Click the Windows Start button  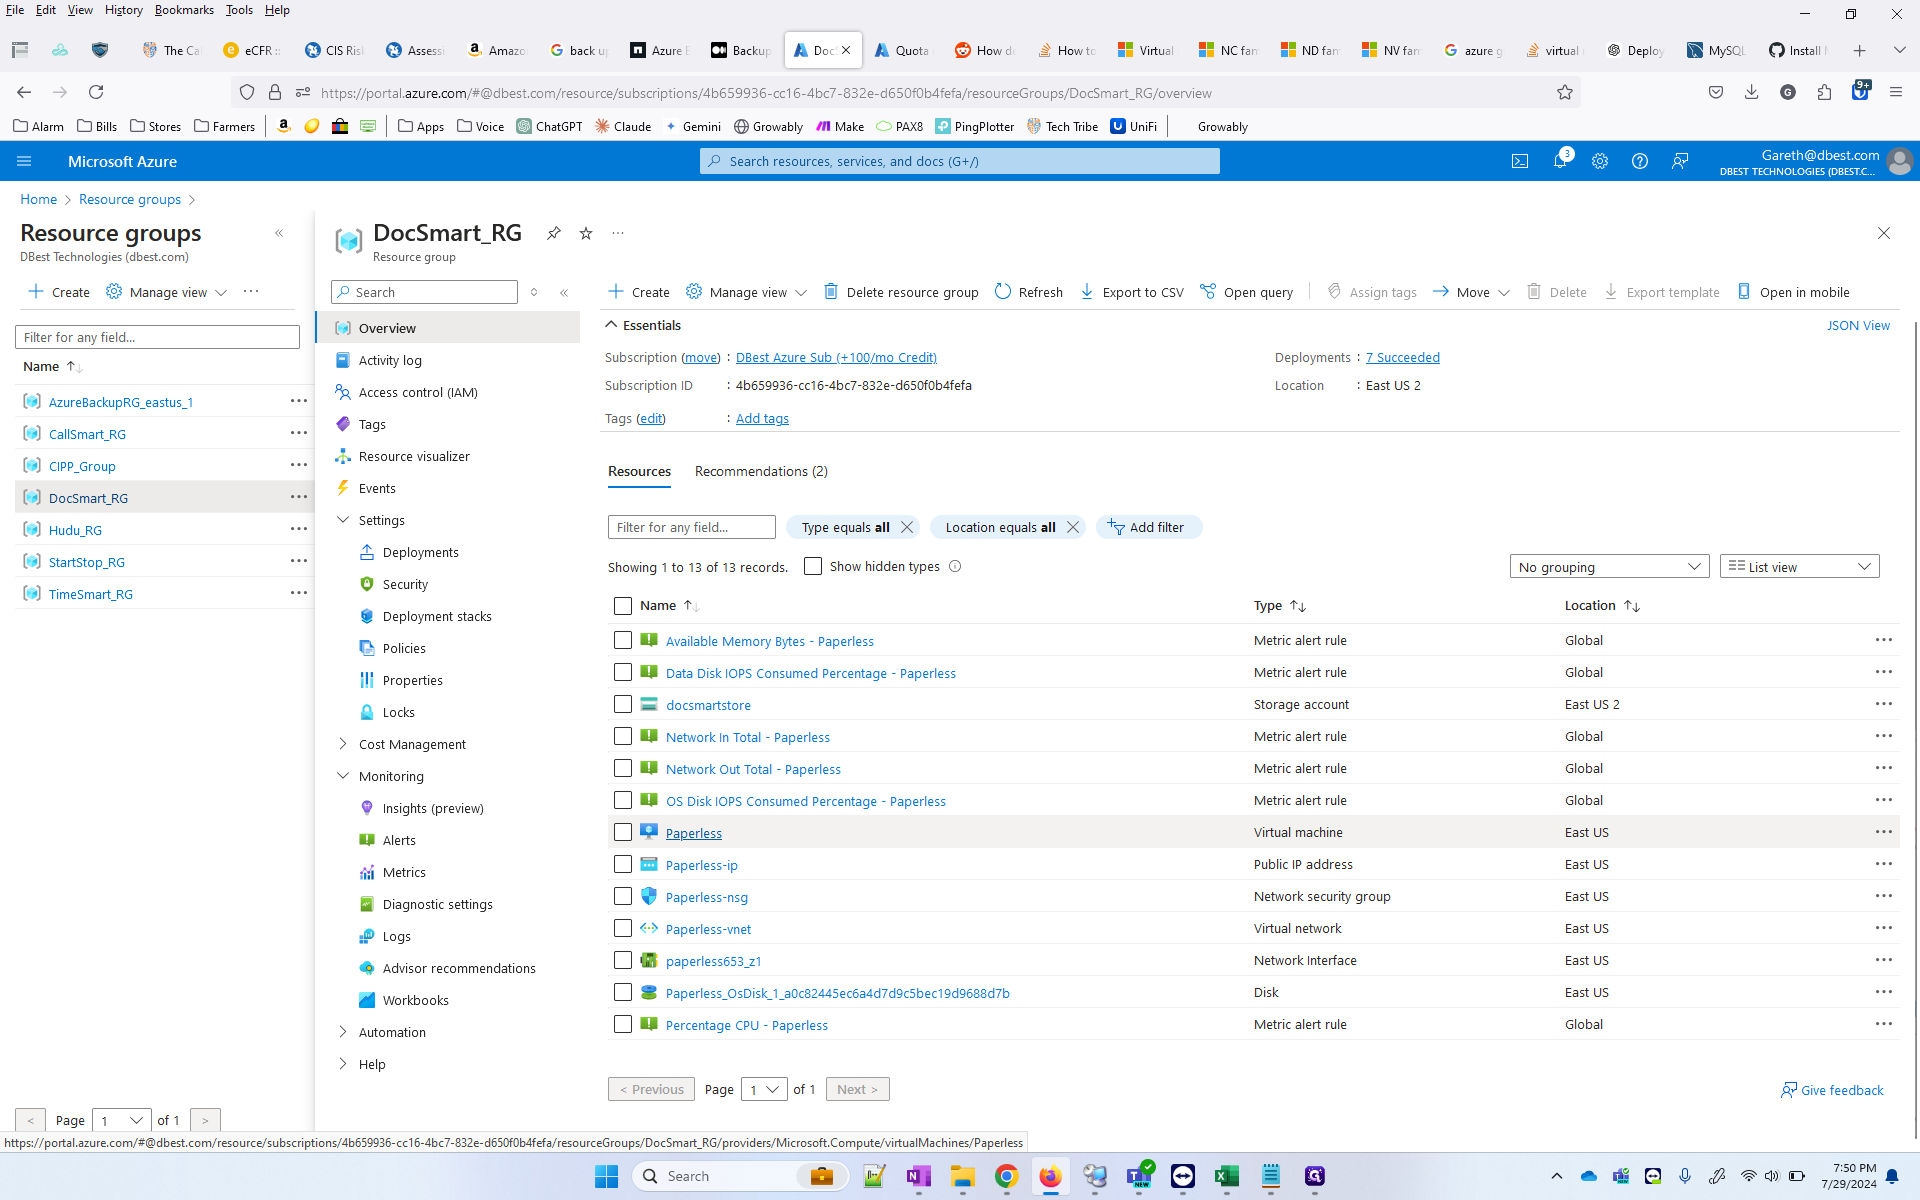[x=606, y=1176]
